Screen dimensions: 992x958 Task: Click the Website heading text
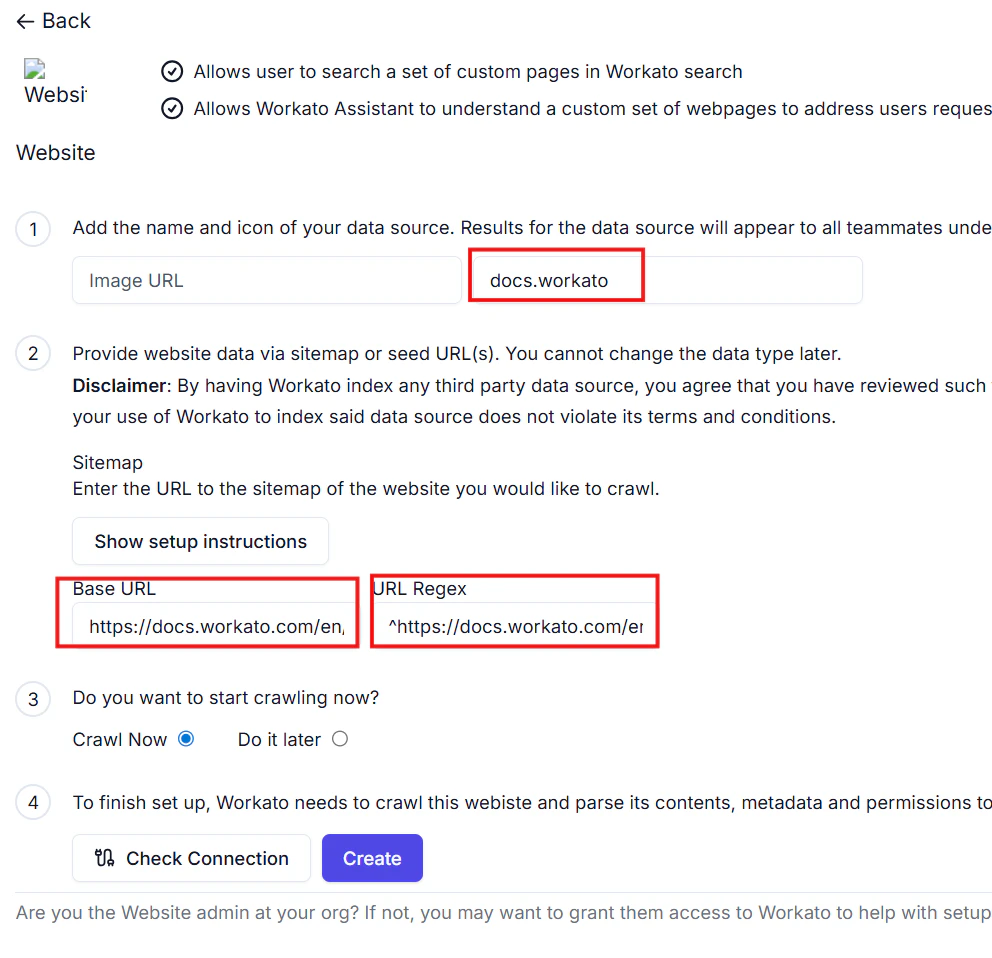pyautogui.click(x=56, y=152)
